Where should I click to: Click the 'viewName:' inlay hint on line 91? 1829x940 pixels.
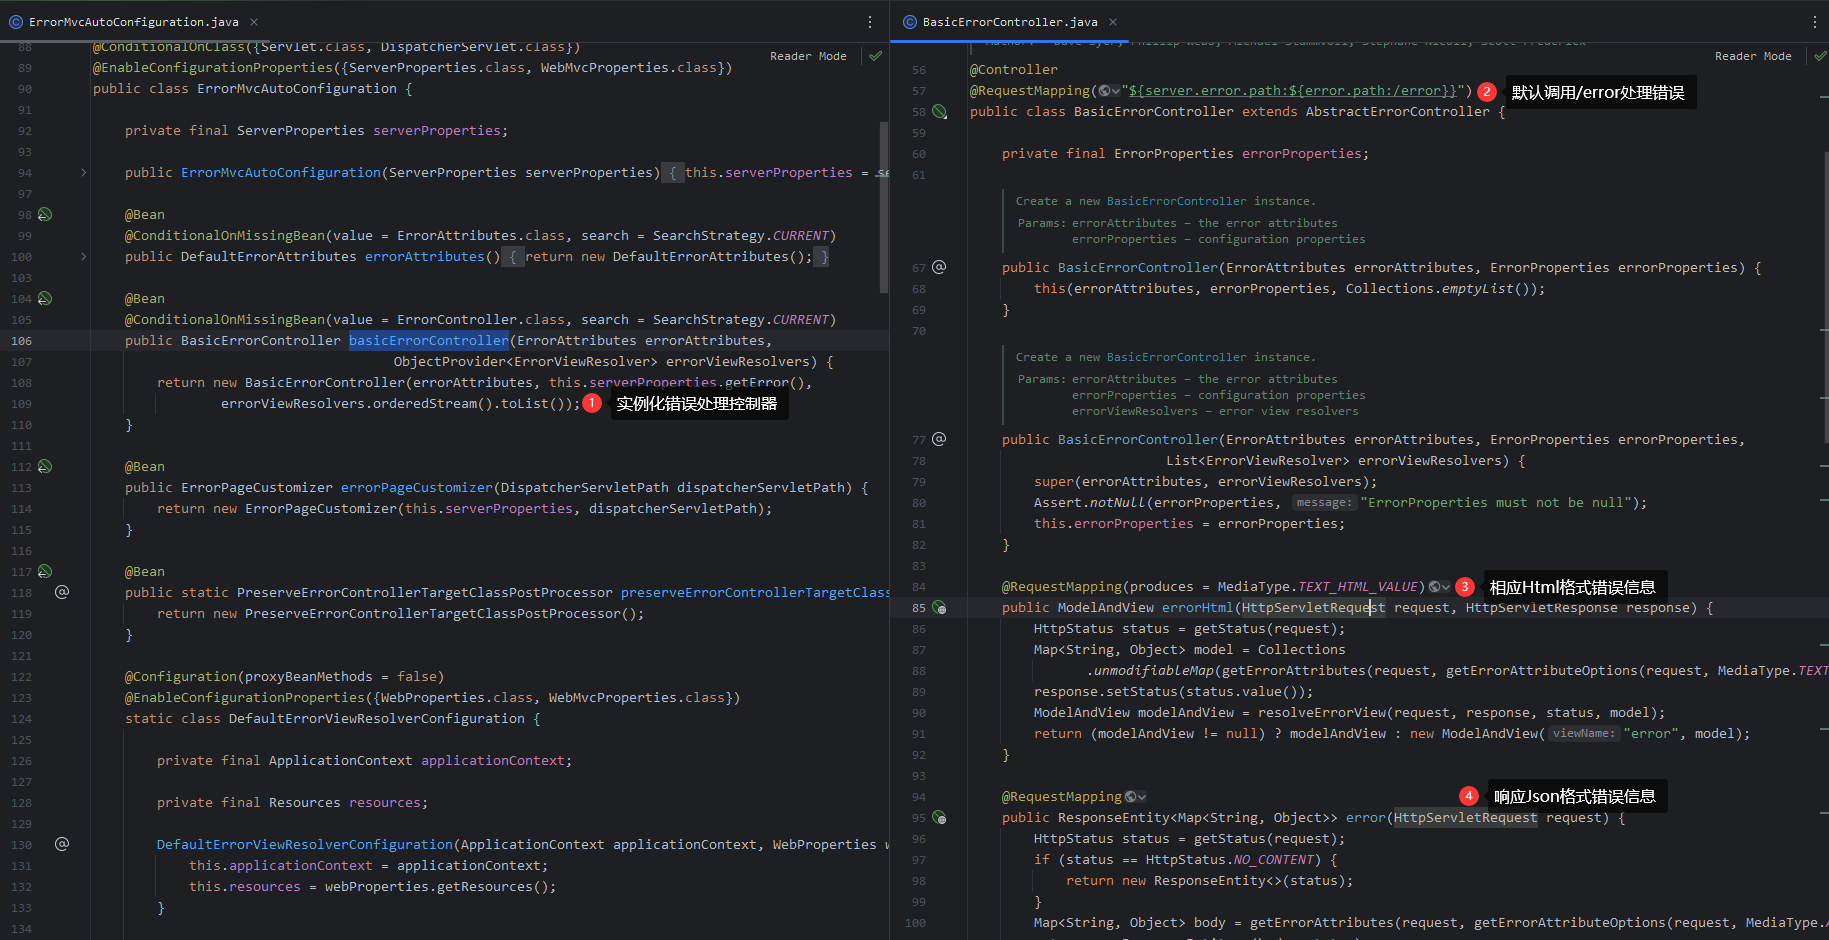(x=1584, y=734)
